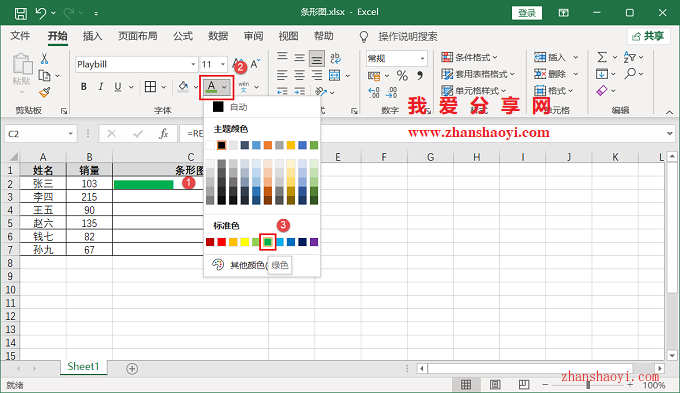
Task: Expand the font size dropdown
Action: (223, 64)
